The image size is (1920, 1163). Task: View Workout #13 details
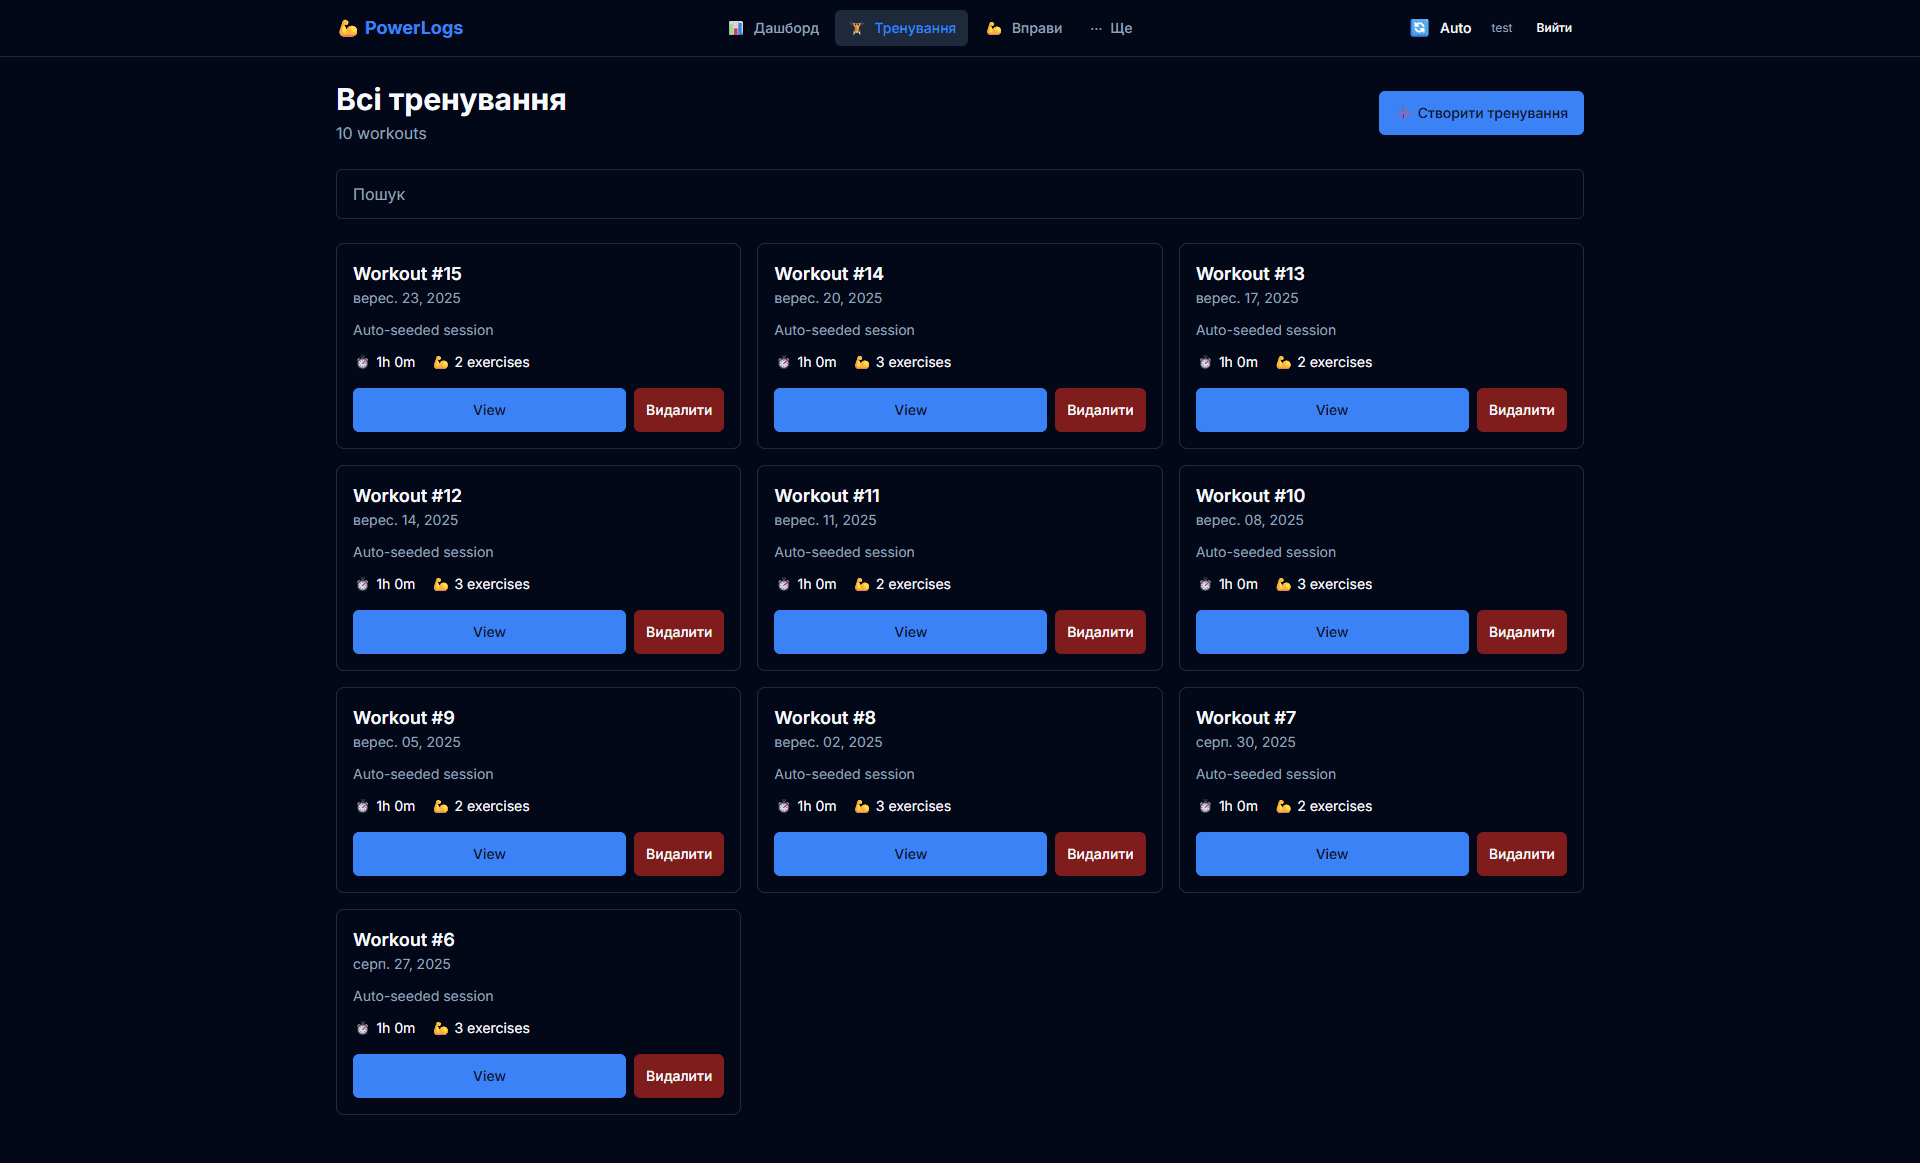pyautogui.click(x=1331, y=410)
